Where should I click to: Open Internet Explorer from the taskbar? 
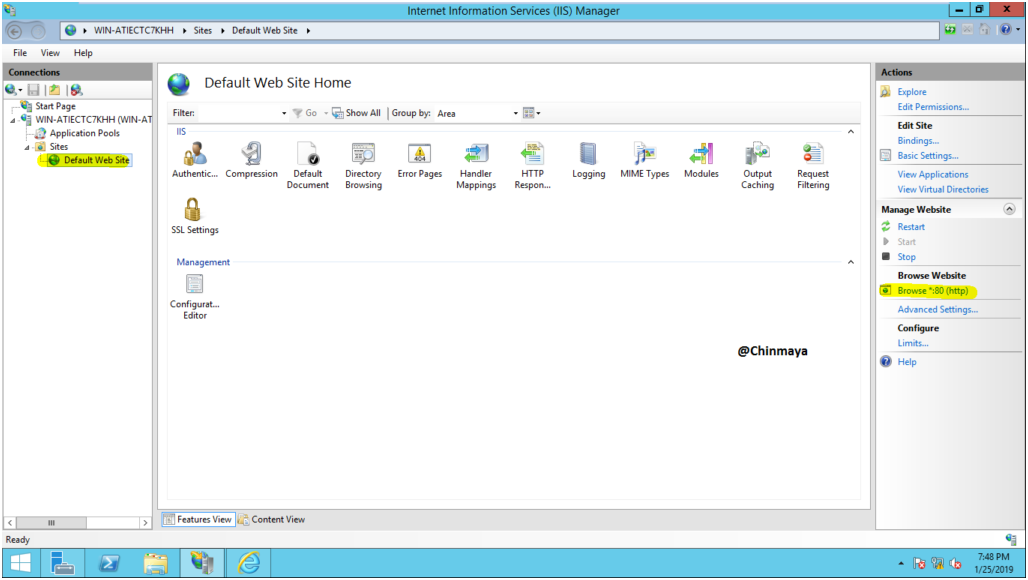coord(249,563)
